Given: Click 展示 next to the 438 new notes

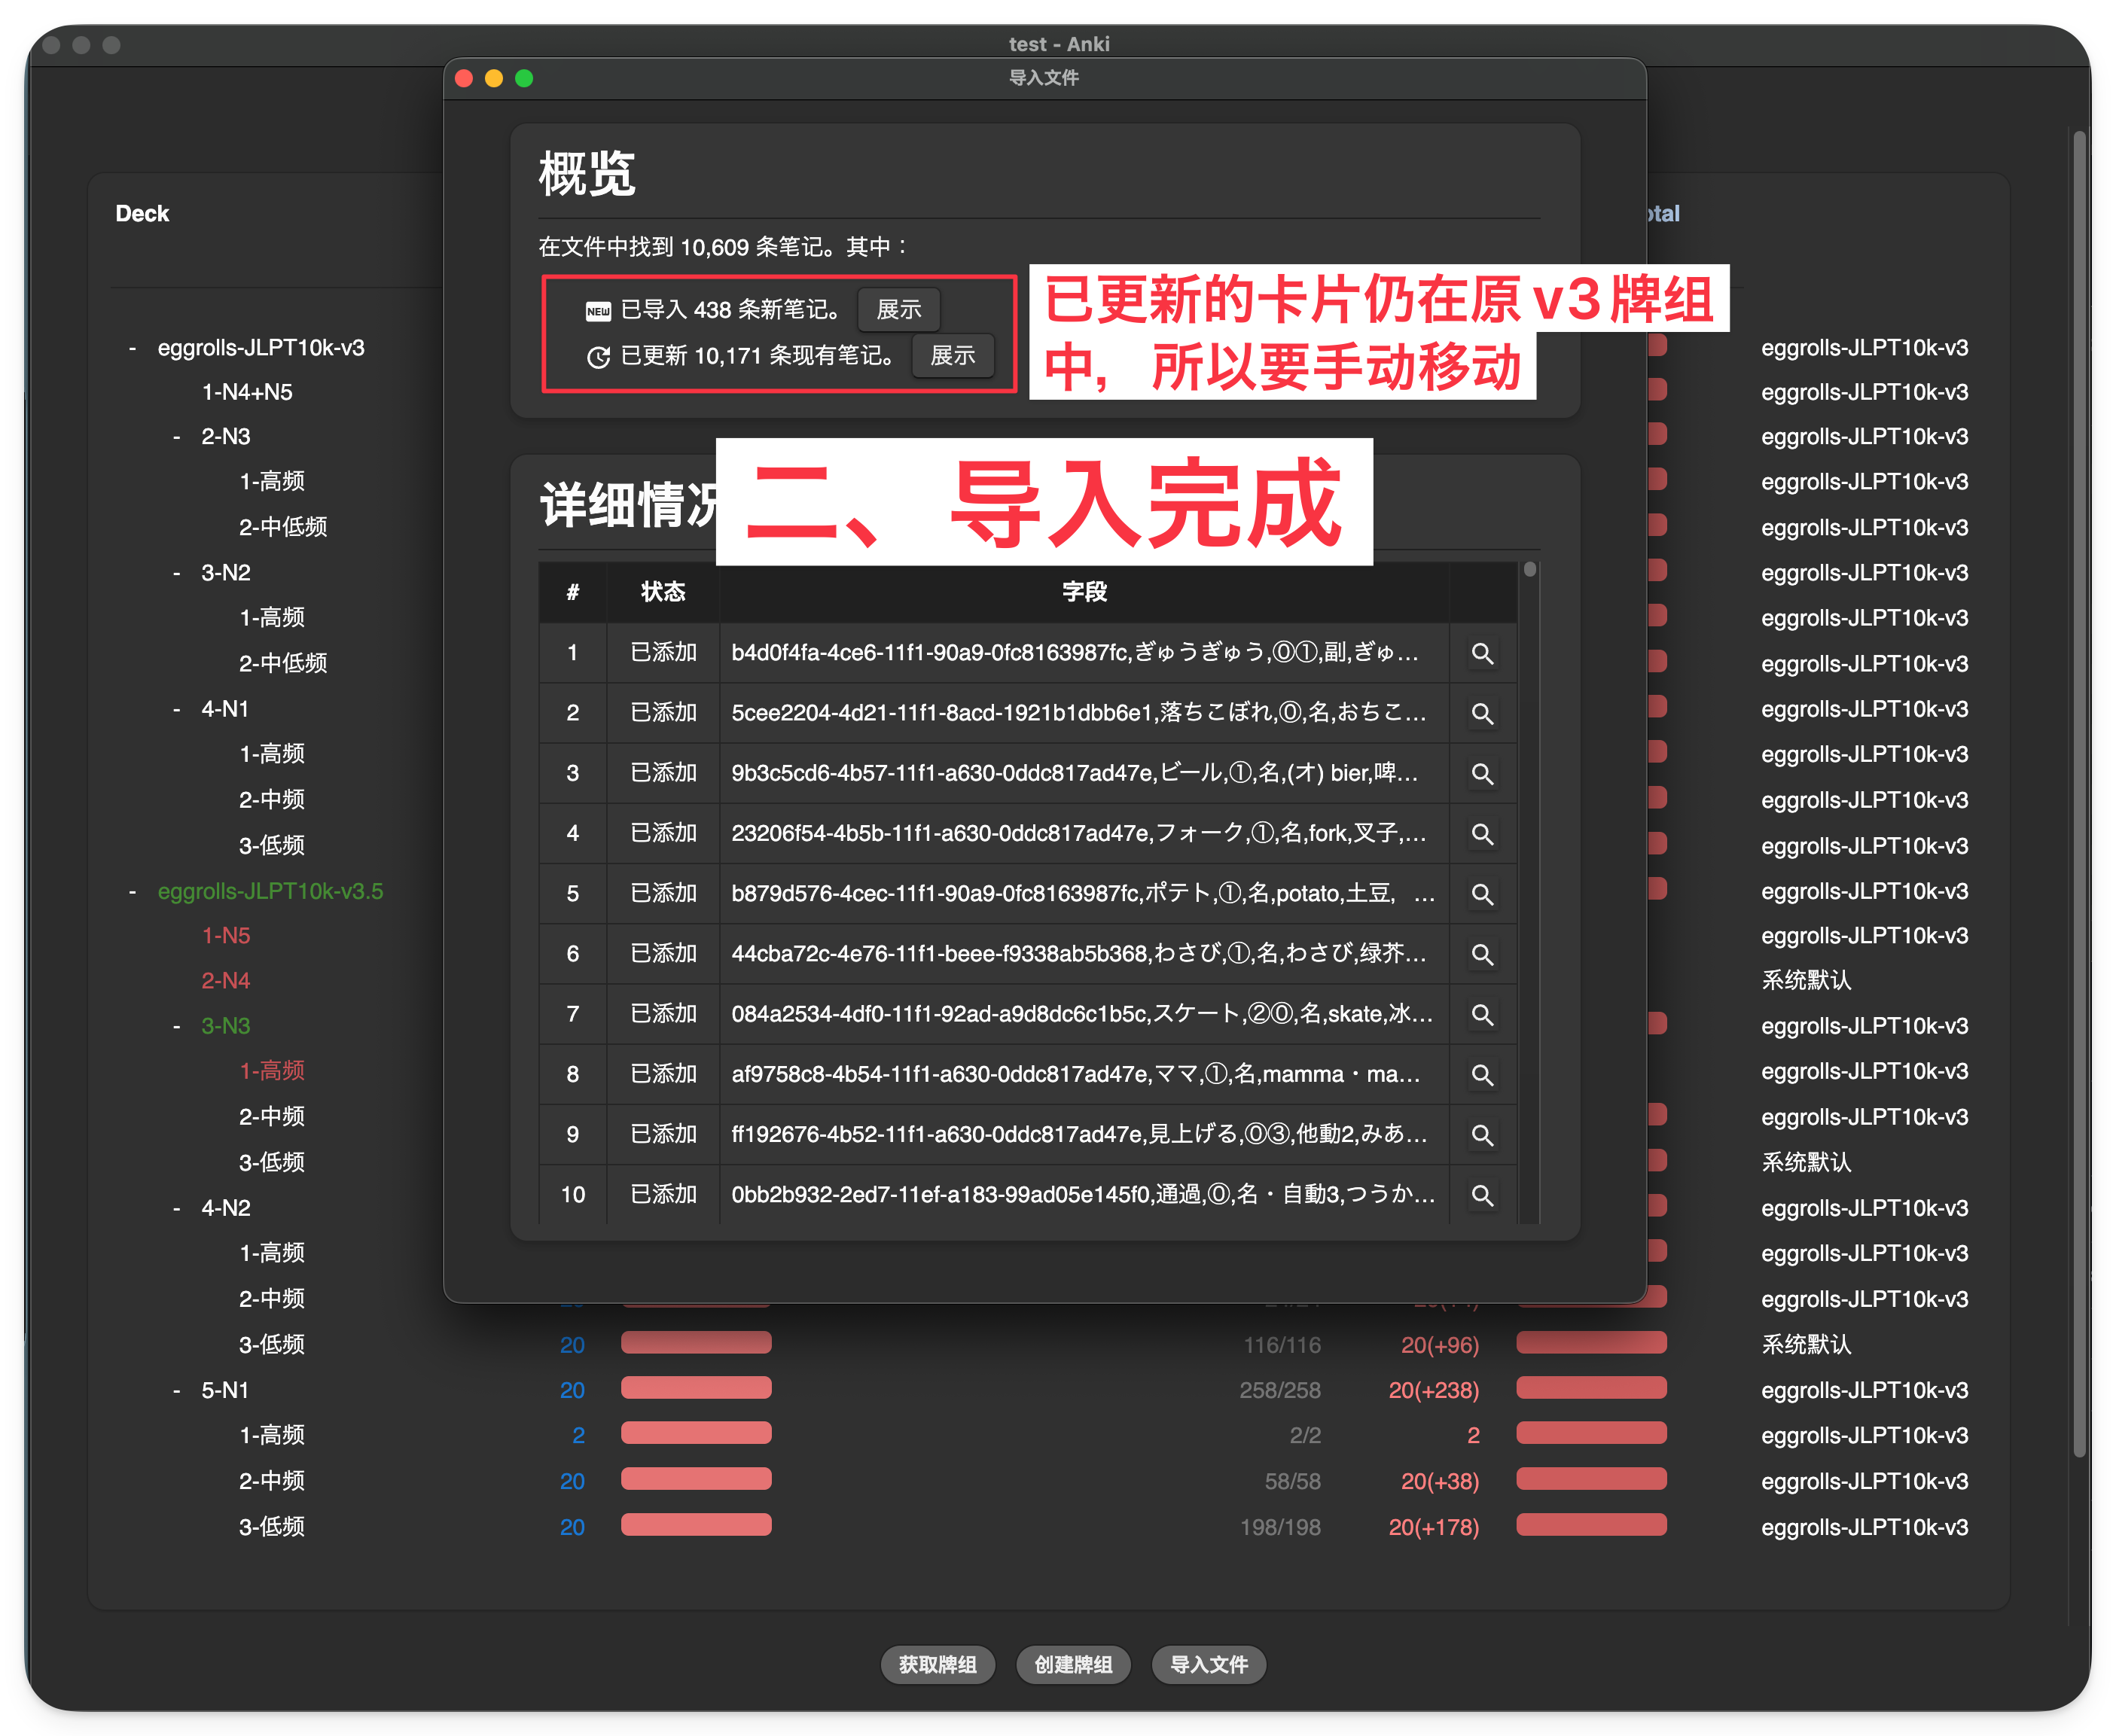Looking at the screenshot, I should tap(898, 310).
